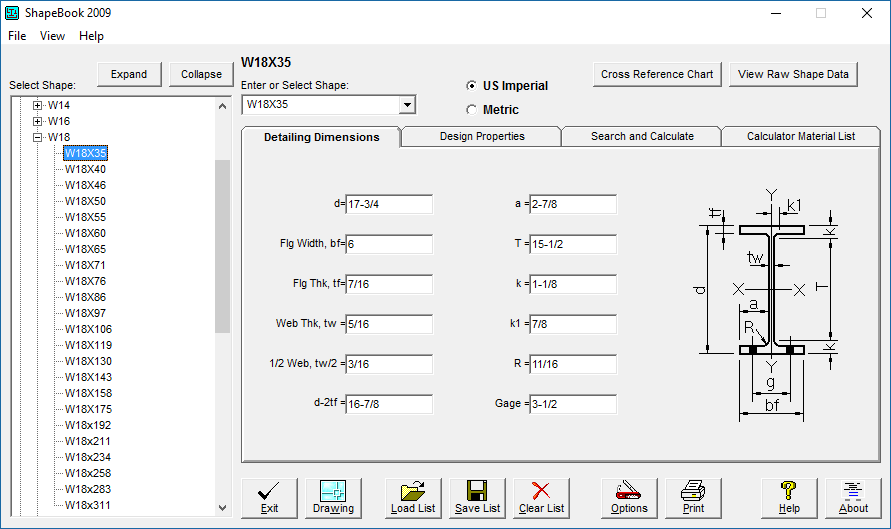The image size is (891, 529).
Task: Select the Detailing Dimensions tab
Action: coord(322,137)
